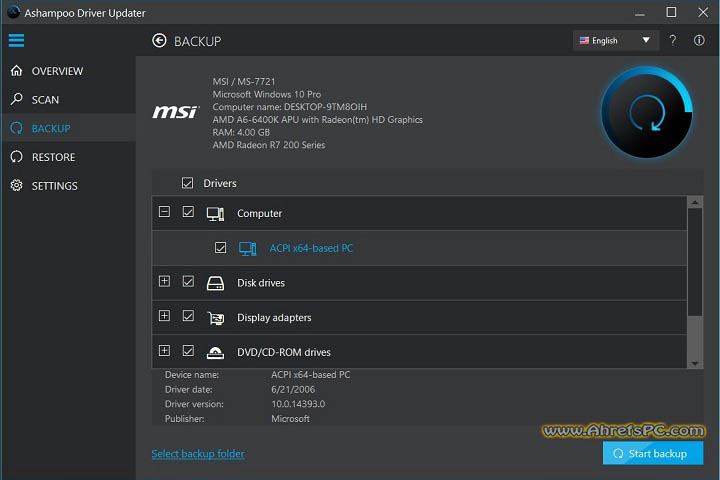Click the back arrow next to BACKUP
The height and width of the screenshot is (480, 720).
pyautogui.click(x=159, y=41)
